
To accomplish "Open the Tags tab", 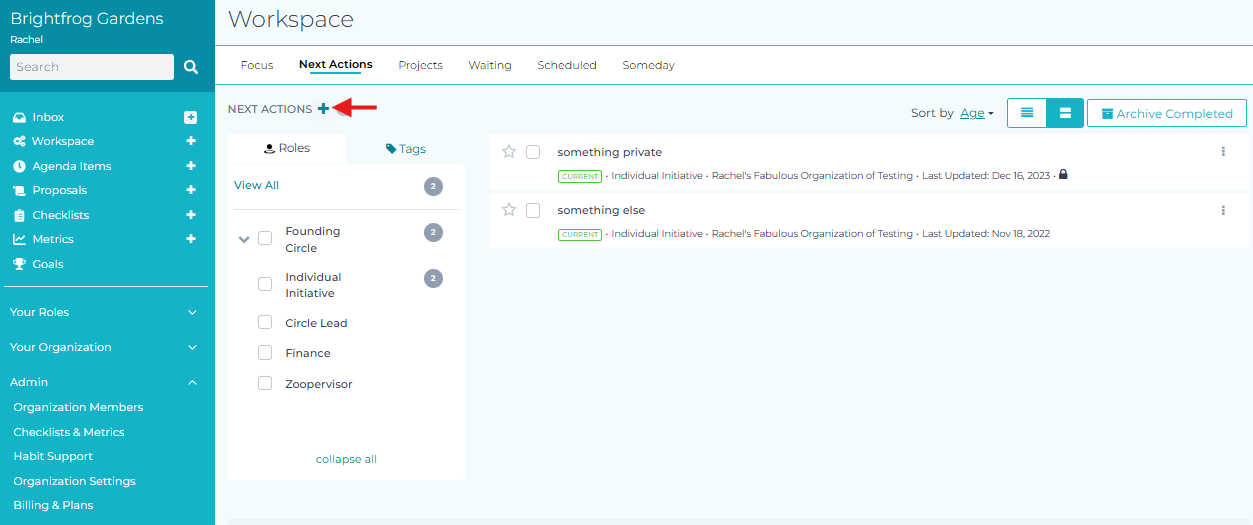I will (406, 149).
